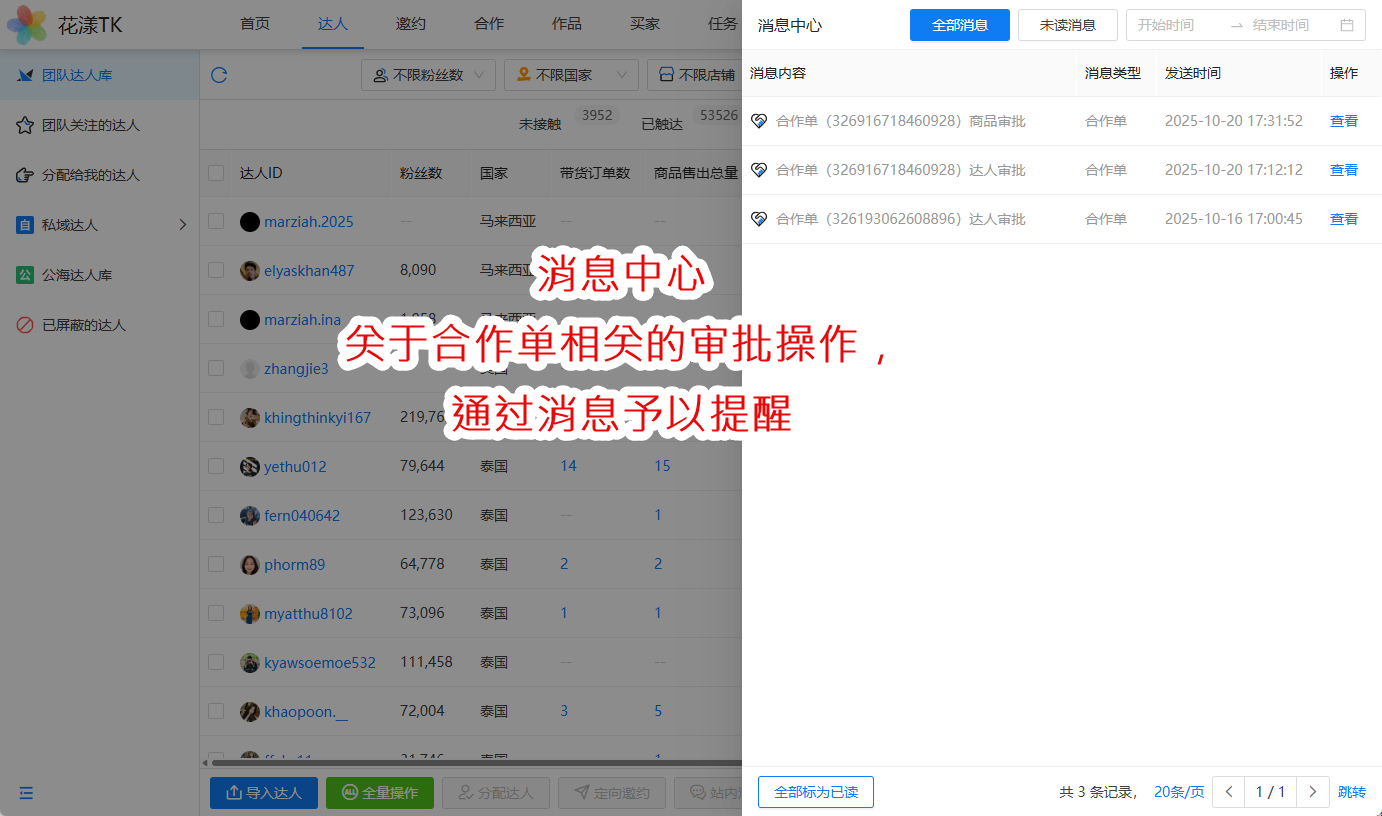The height and width of the screenshot is (816, 1382).
Task: Click 查看 for the 商品审批 message
Action: (x=1343, y=121)
